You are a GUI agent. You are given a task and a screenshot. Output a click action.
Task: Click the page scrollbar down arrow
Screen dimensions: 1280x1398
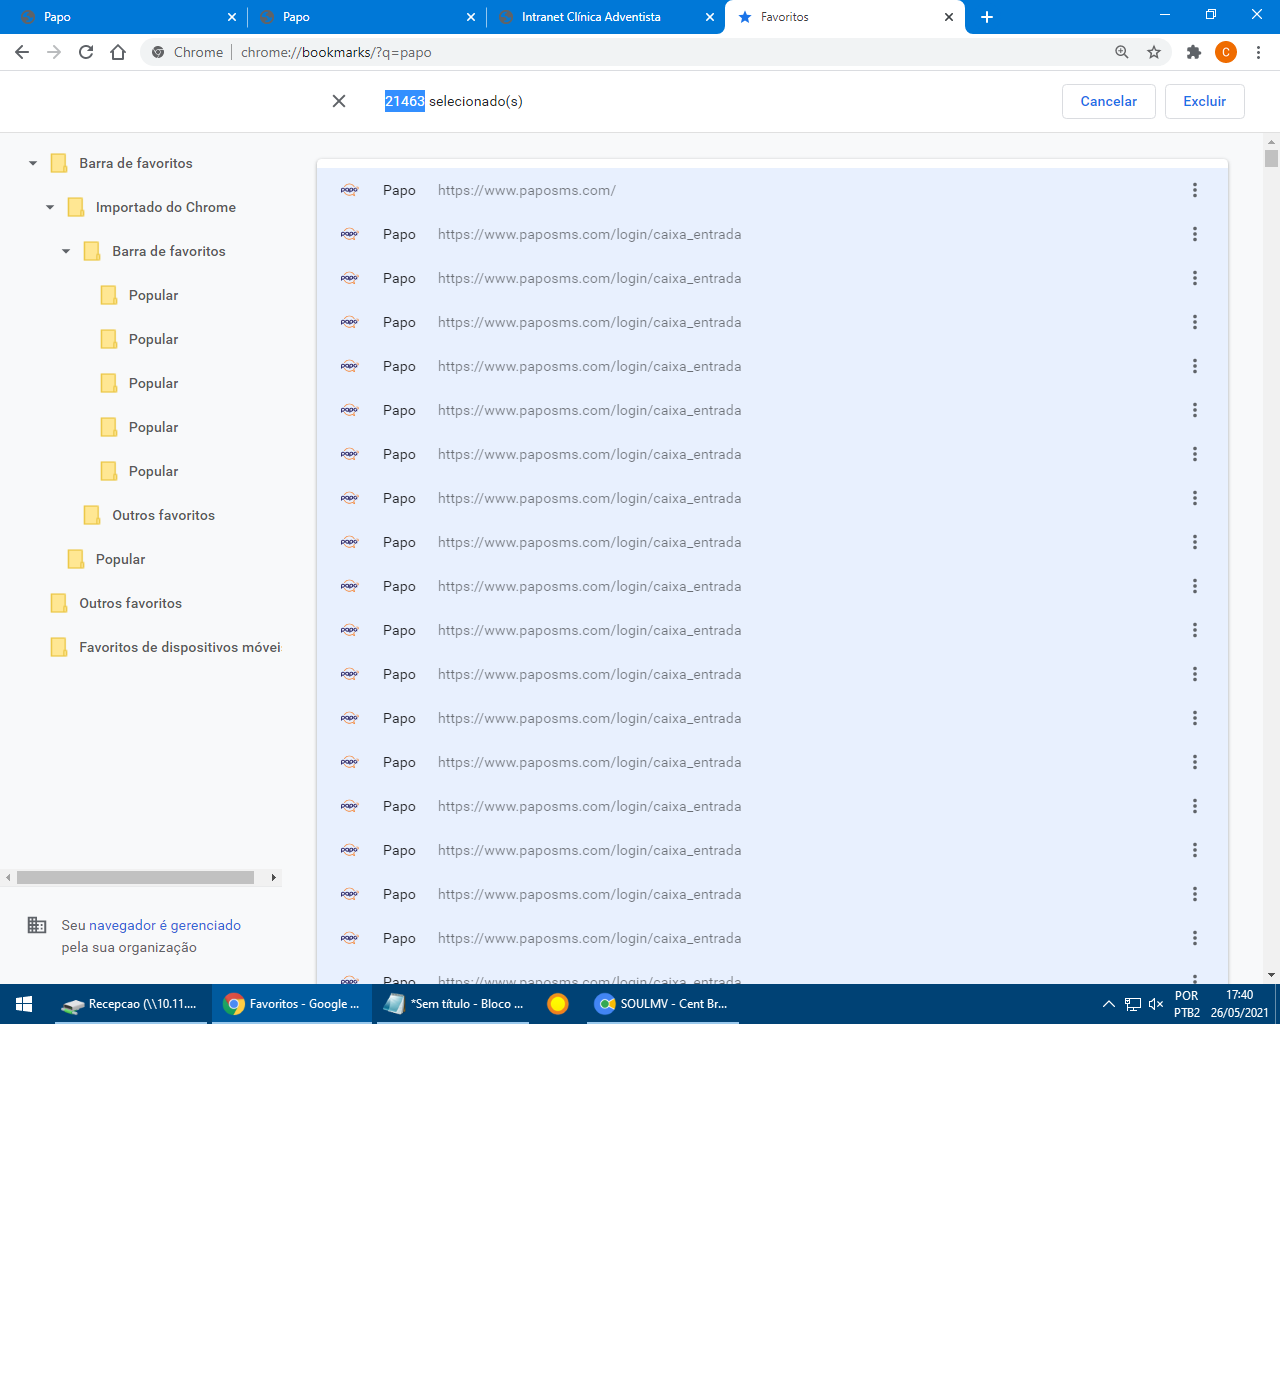point(1271,975)
